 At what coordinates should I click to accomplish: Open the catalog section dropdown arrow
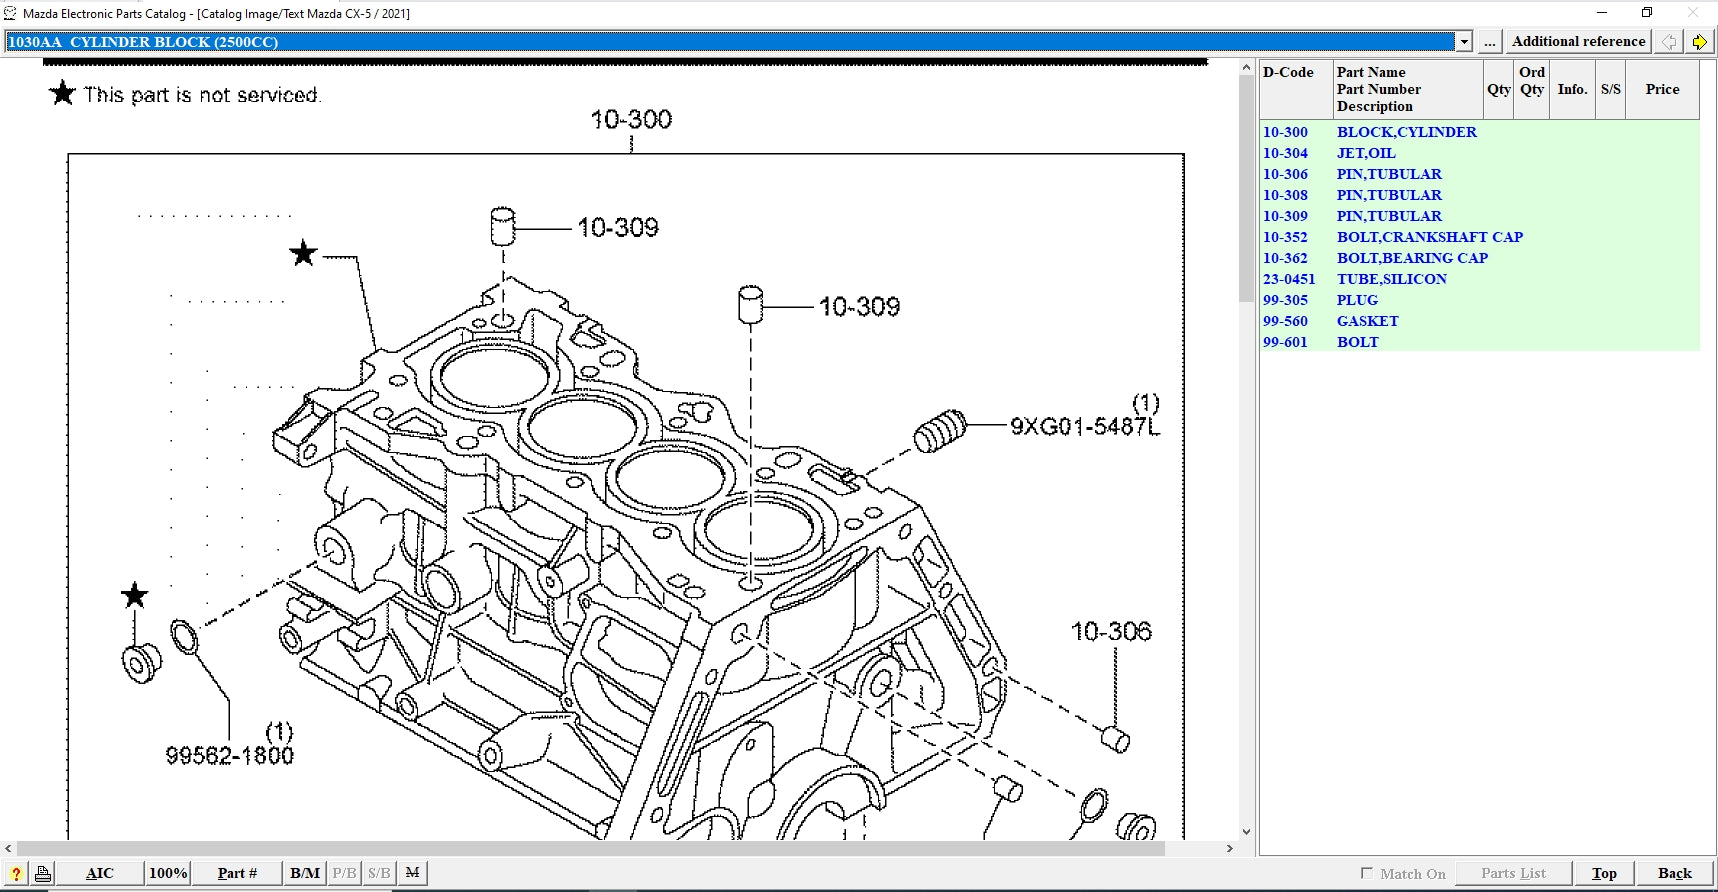[x=1464, y=41]
